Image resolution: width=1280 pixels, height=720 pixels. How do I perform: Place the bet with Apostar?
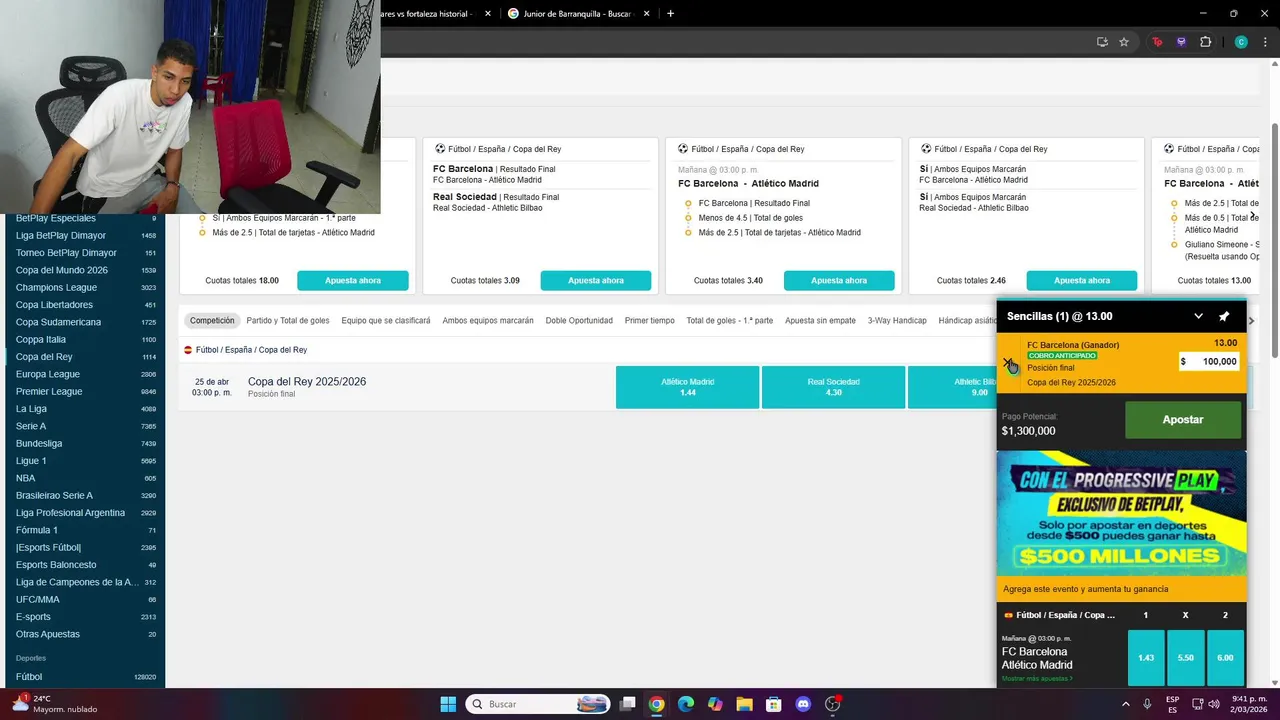tap(1183, 420)
